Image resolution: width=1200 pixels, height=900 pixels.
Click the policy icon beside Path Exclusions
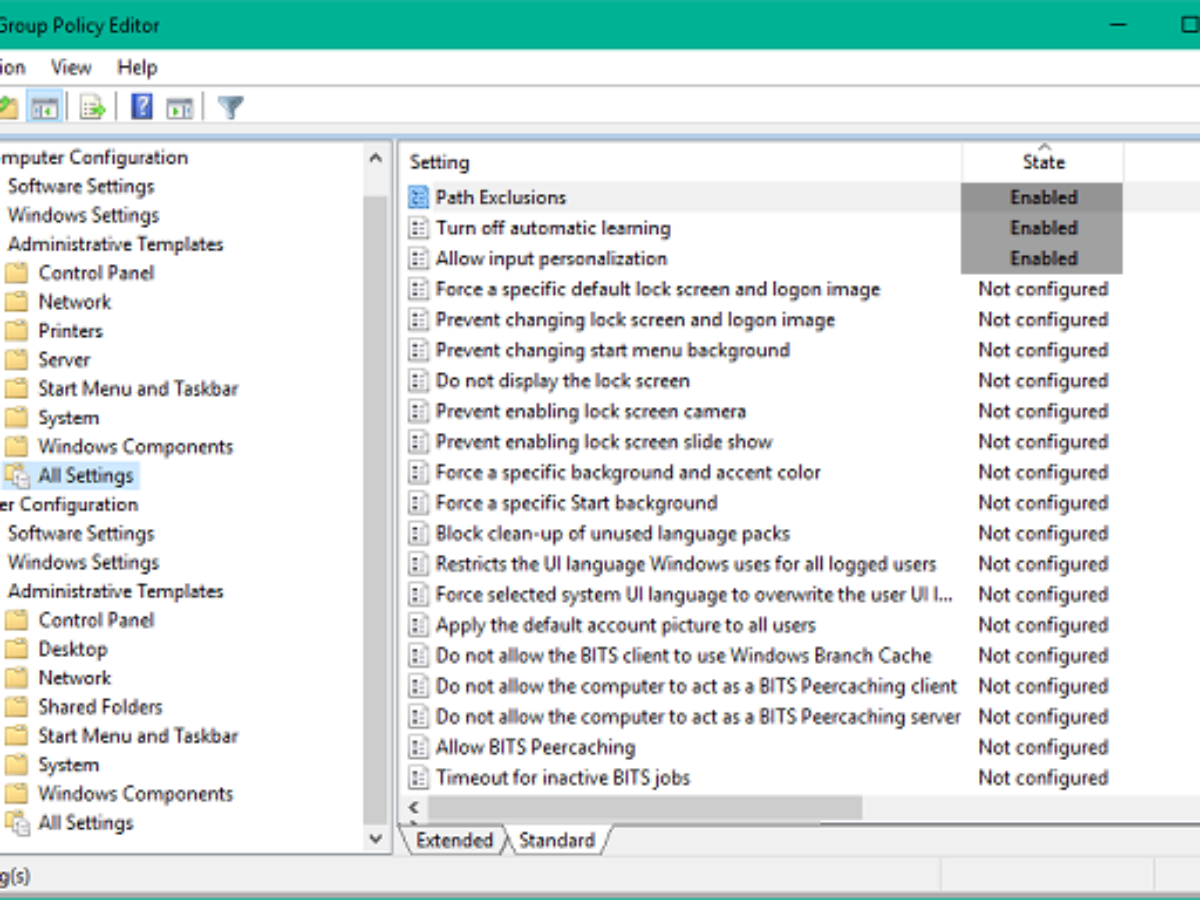[x=418, y=197]
